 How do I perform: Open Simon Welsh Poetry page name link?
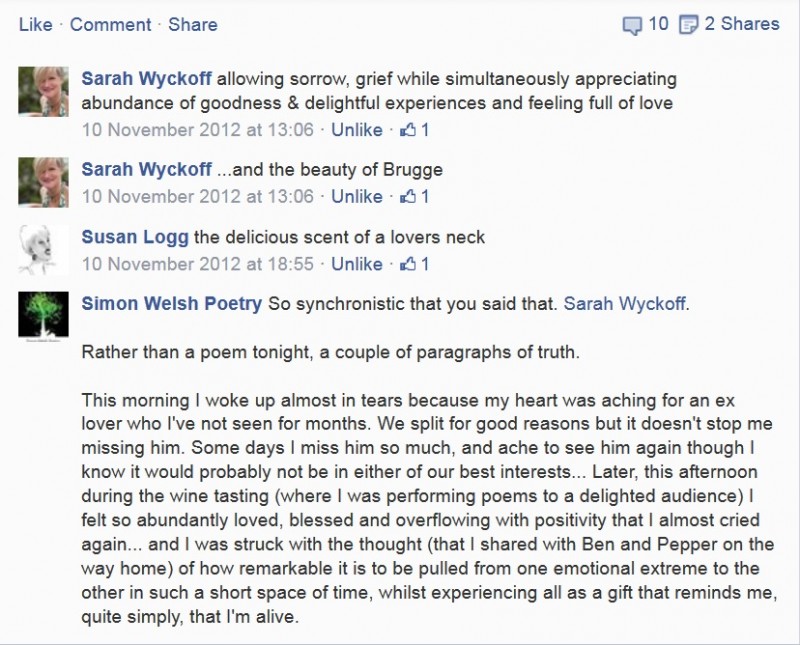(171, 304)
